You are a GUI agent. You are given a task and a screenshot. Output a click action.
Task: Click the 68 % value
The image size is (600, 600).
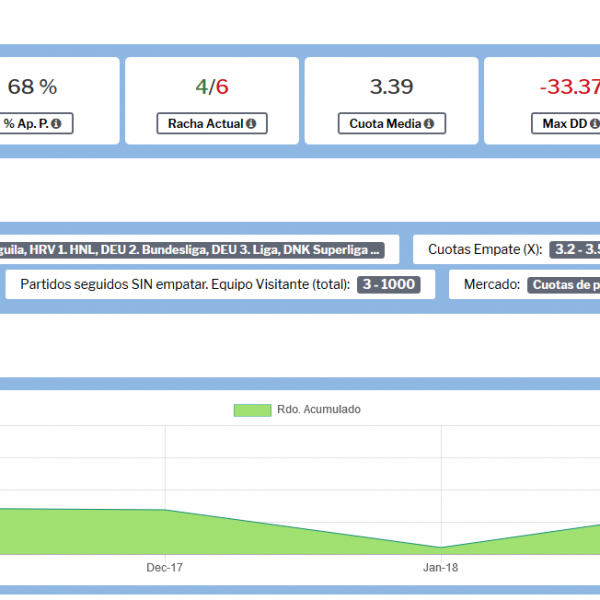click(33, 86)
